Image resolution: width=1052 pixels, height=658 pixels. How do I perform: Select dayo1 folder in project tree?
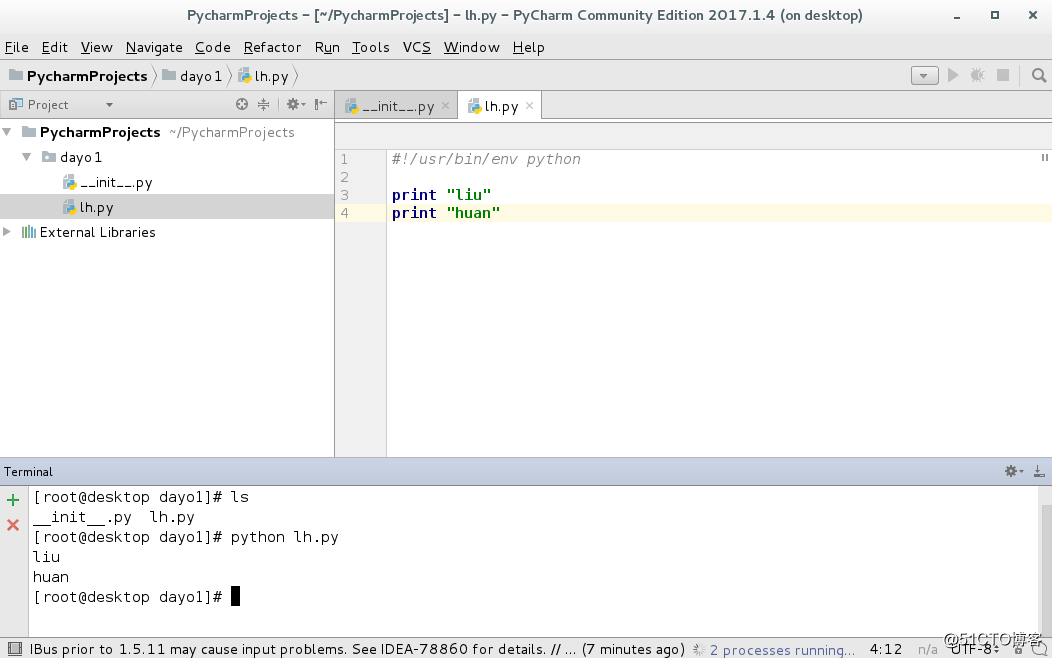(72, 157)
